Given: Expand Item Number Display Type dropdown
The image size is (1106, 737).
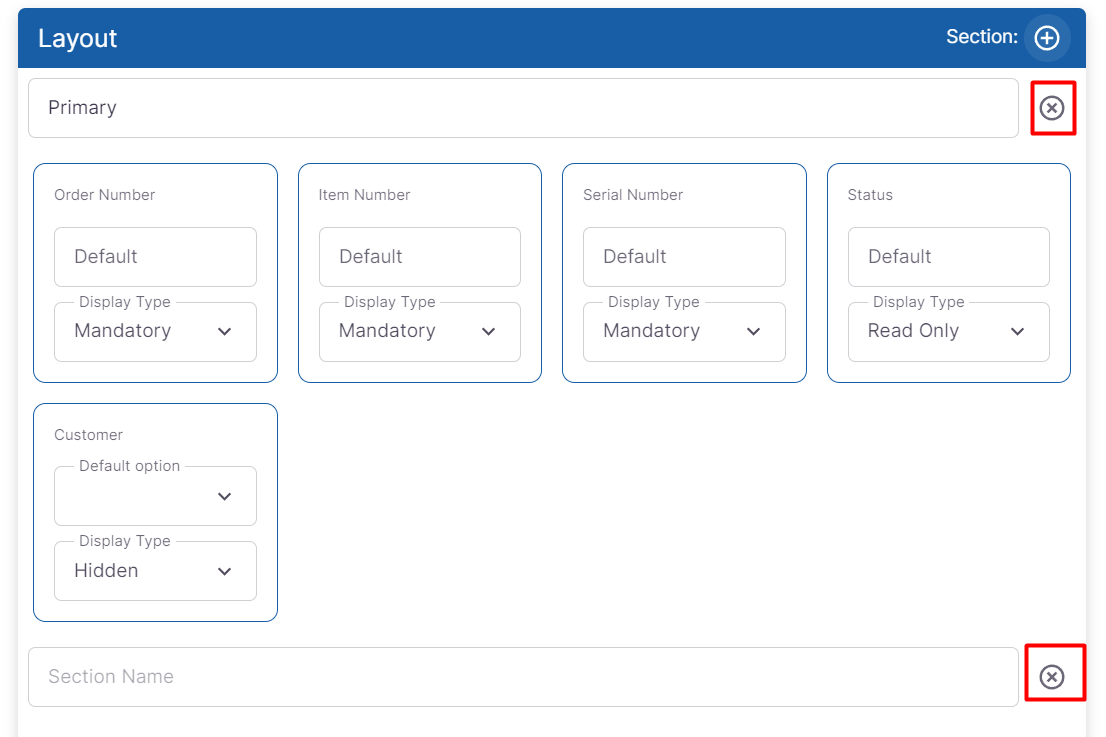Looking at the screenshot, I should (x=419, y=332).
